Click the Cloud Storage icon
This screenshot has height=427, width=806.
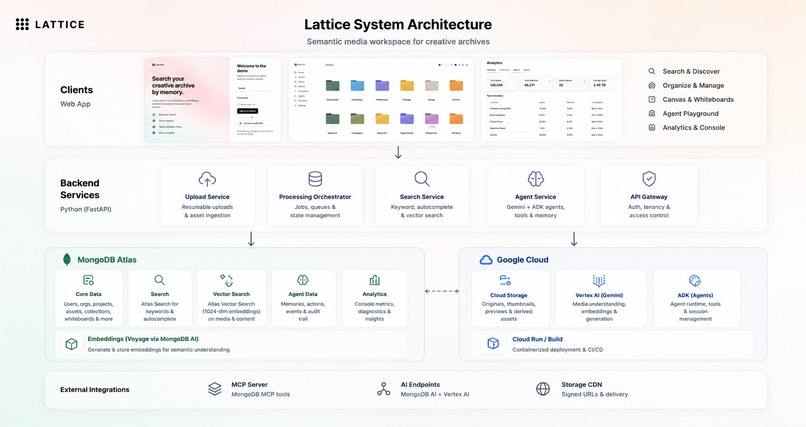point(505,280)
